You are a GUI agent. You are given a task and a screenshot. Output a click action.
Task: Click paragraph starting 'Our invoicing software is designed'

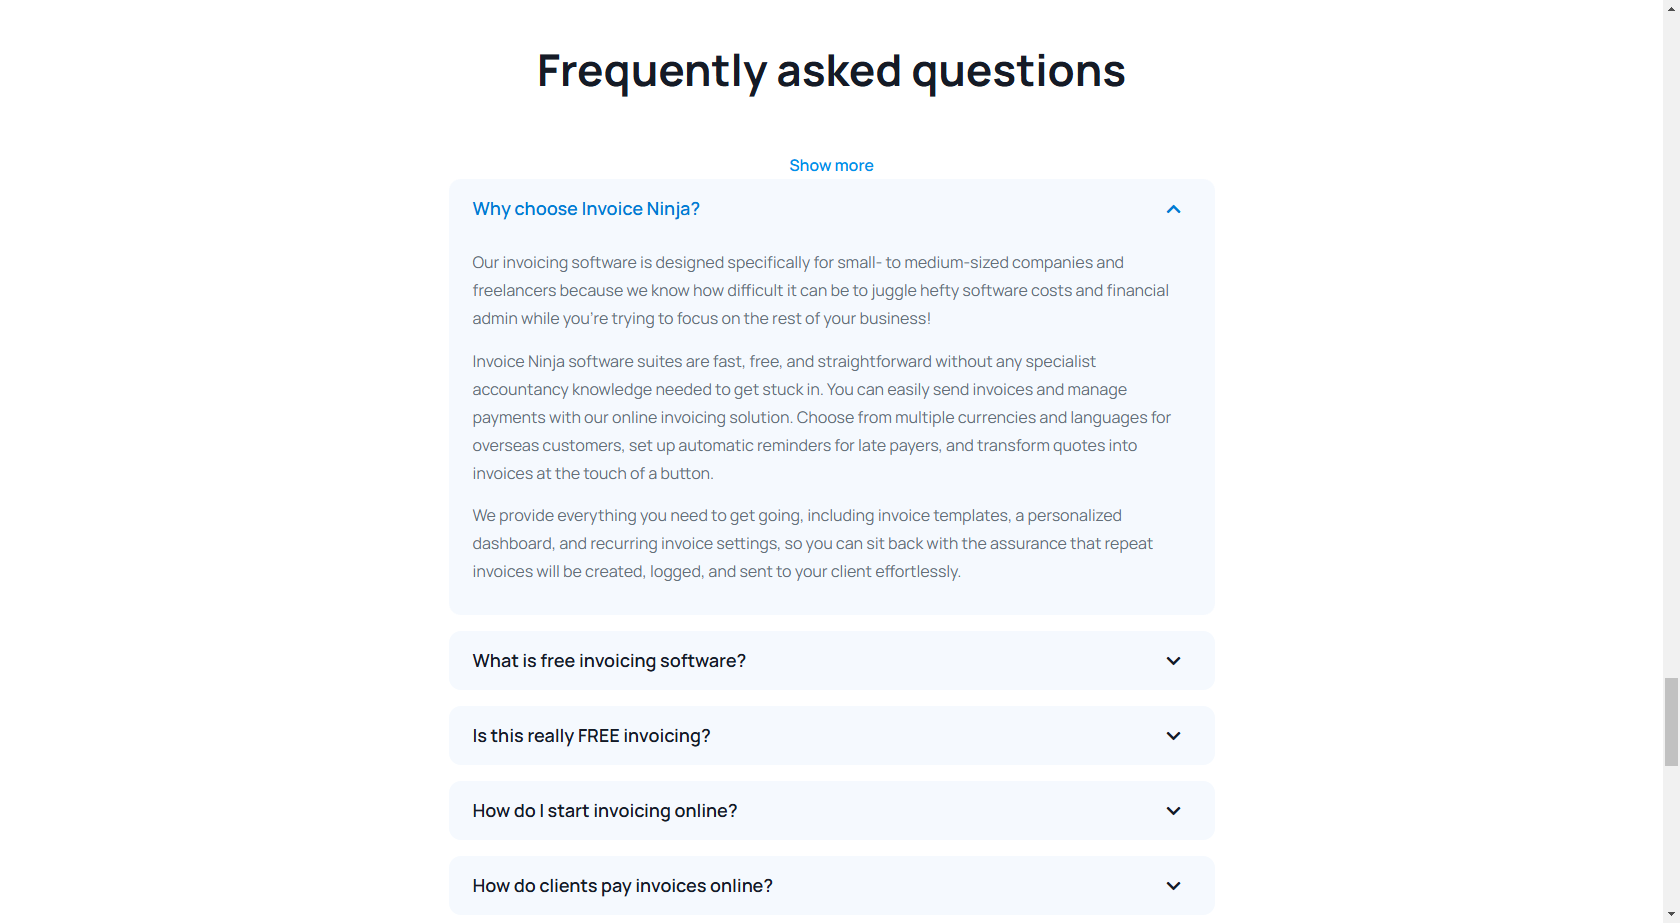pyautogui.click(x=820, y=291)
